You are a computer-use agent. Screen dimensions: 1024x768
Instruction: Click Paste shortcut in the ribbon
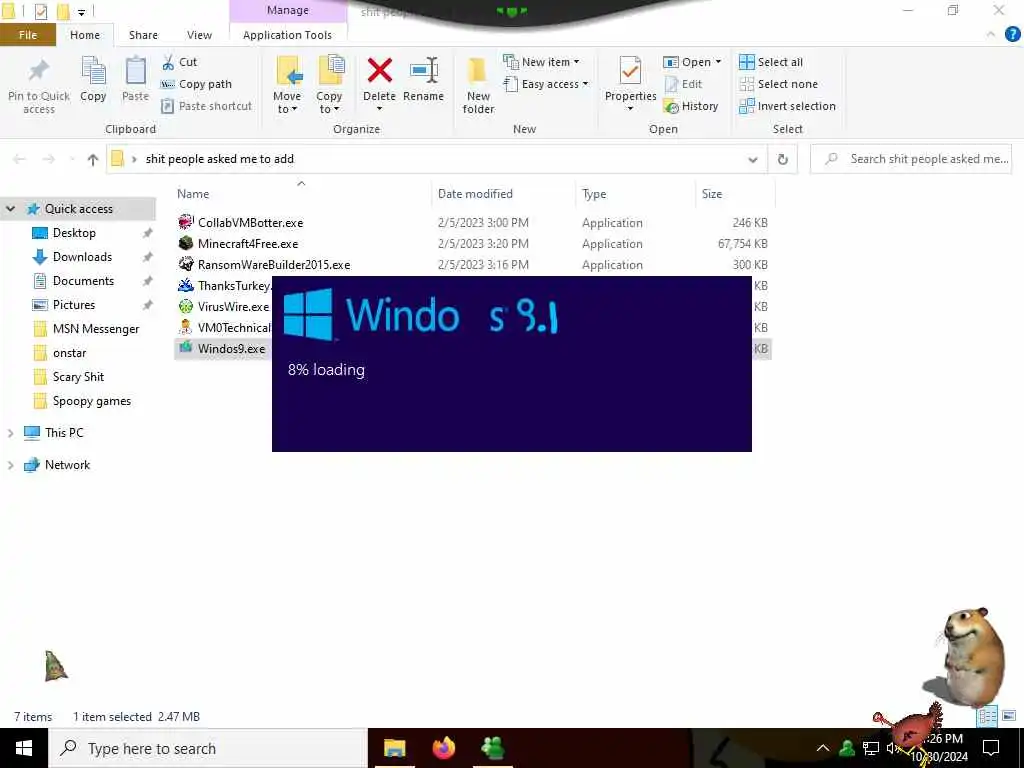[206, 106]
